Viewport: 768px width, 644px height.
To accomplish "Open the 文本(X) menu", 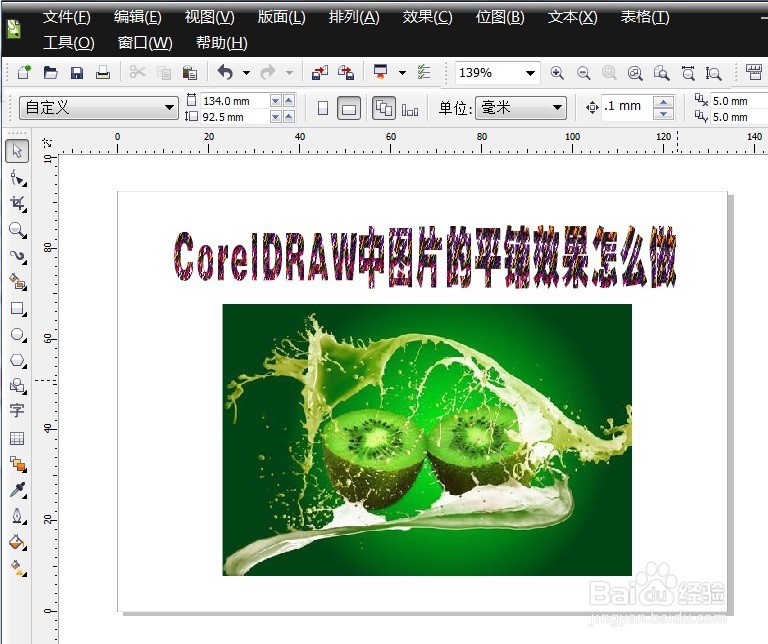I will pos(573,17).
